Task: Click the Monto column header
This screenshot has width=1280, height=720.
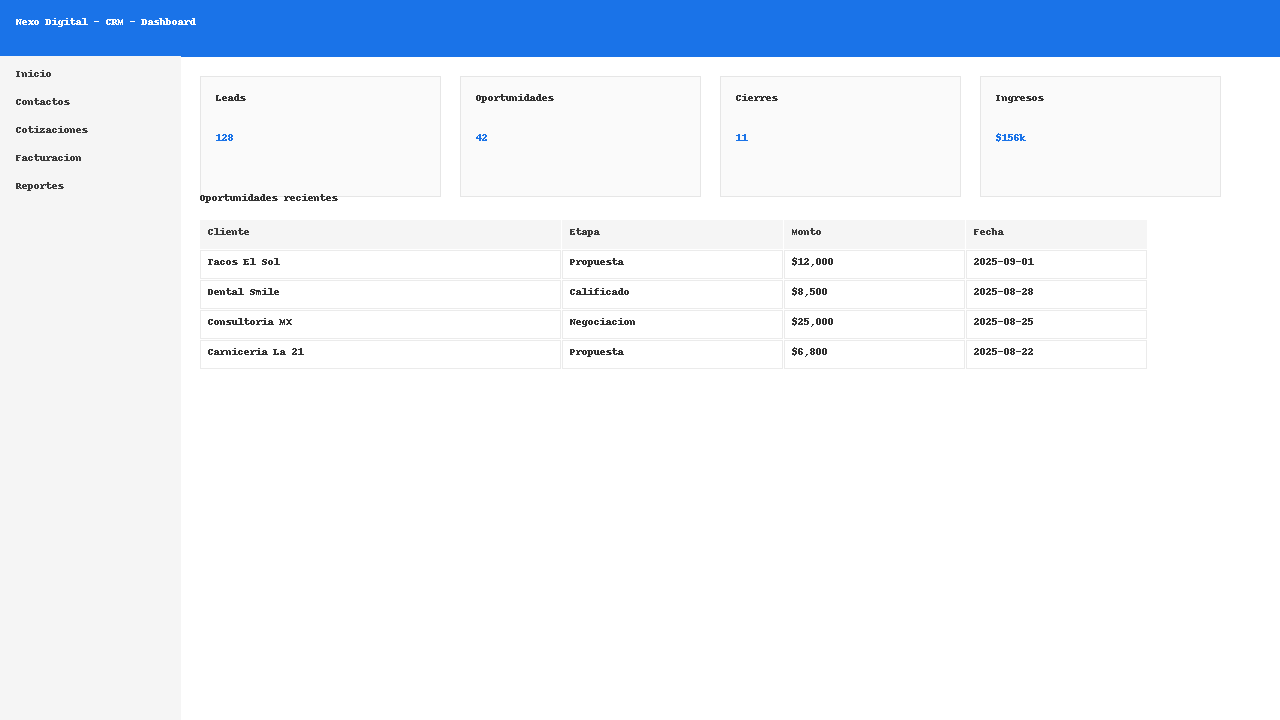Action: pyautogui.click(x=874, y=234)
